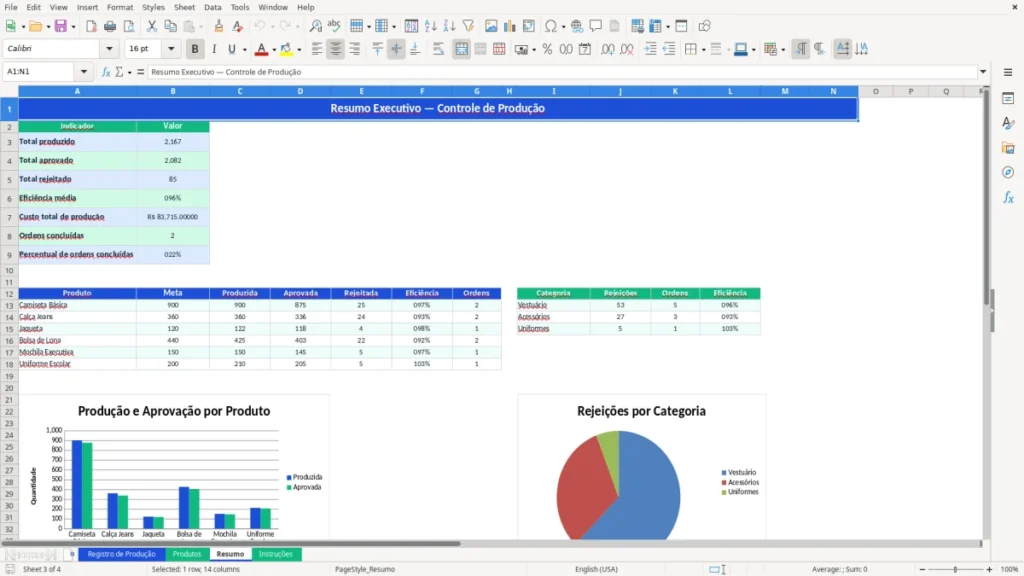
Task: Open the Data menu
Action: 213,7
